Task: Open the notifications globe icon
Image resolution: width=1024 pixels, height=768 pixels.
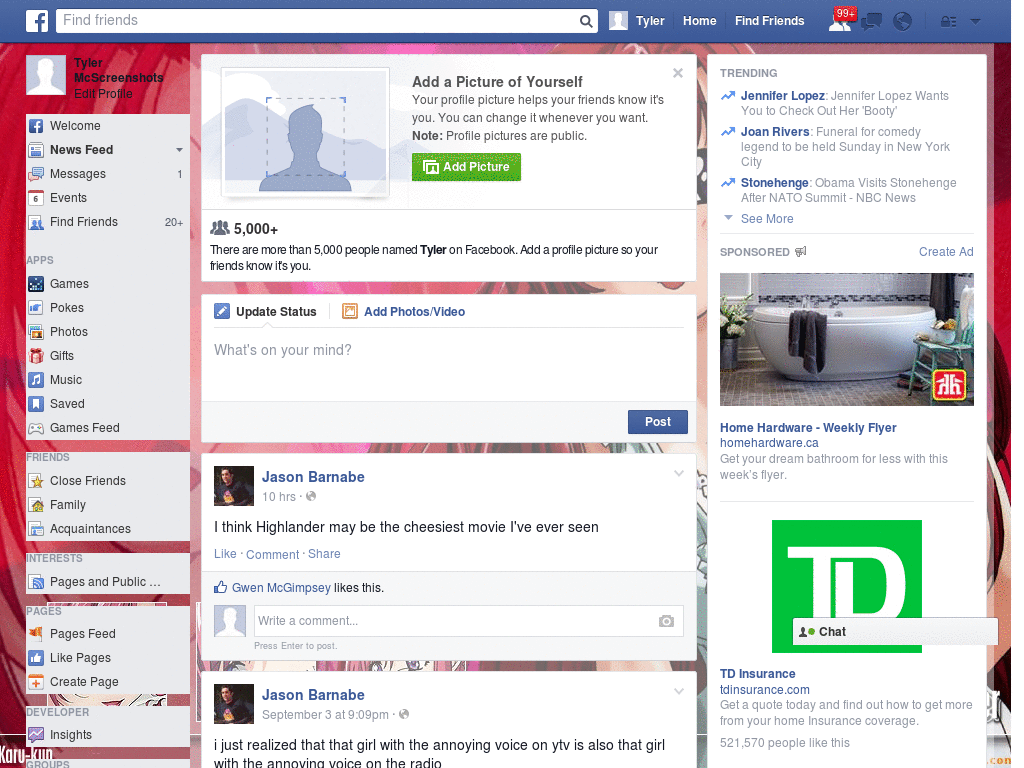Action: pyautogui.click(x=903, y=22)
